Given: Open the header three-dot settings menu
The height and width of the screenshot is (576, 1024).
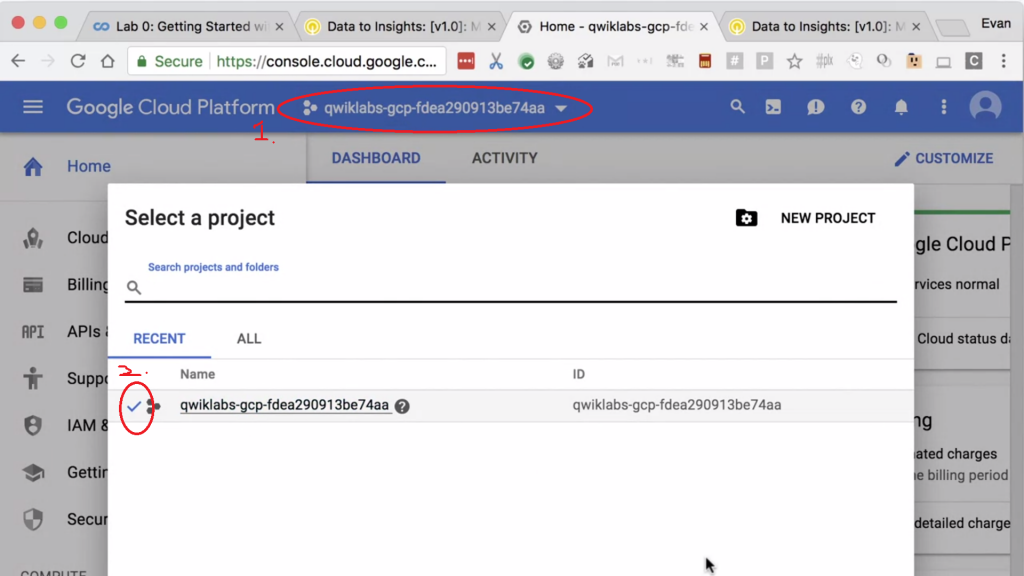Looking at the screenshot, I should pos(944,107).
